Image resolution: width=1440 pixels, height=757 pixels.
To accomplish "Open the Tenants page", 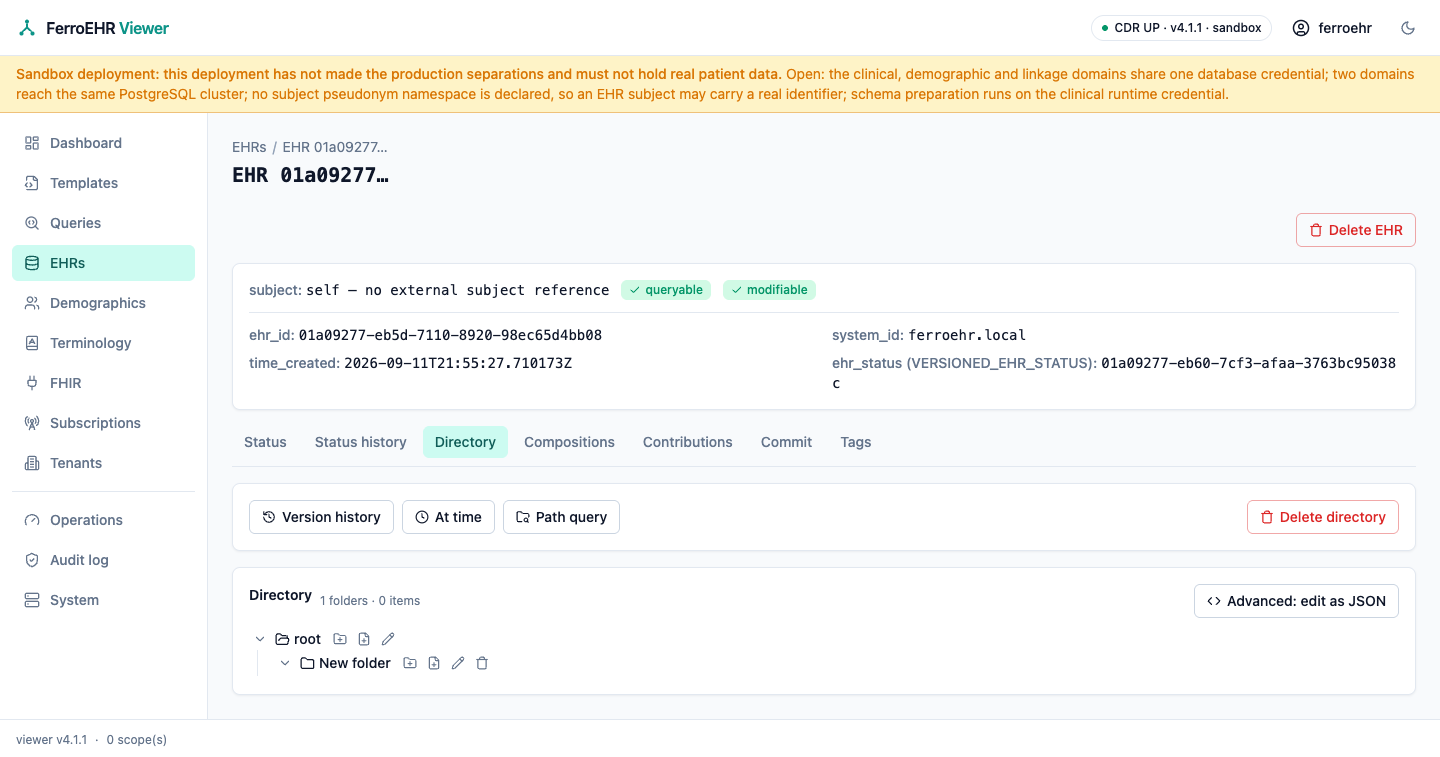I will point(103,463).
